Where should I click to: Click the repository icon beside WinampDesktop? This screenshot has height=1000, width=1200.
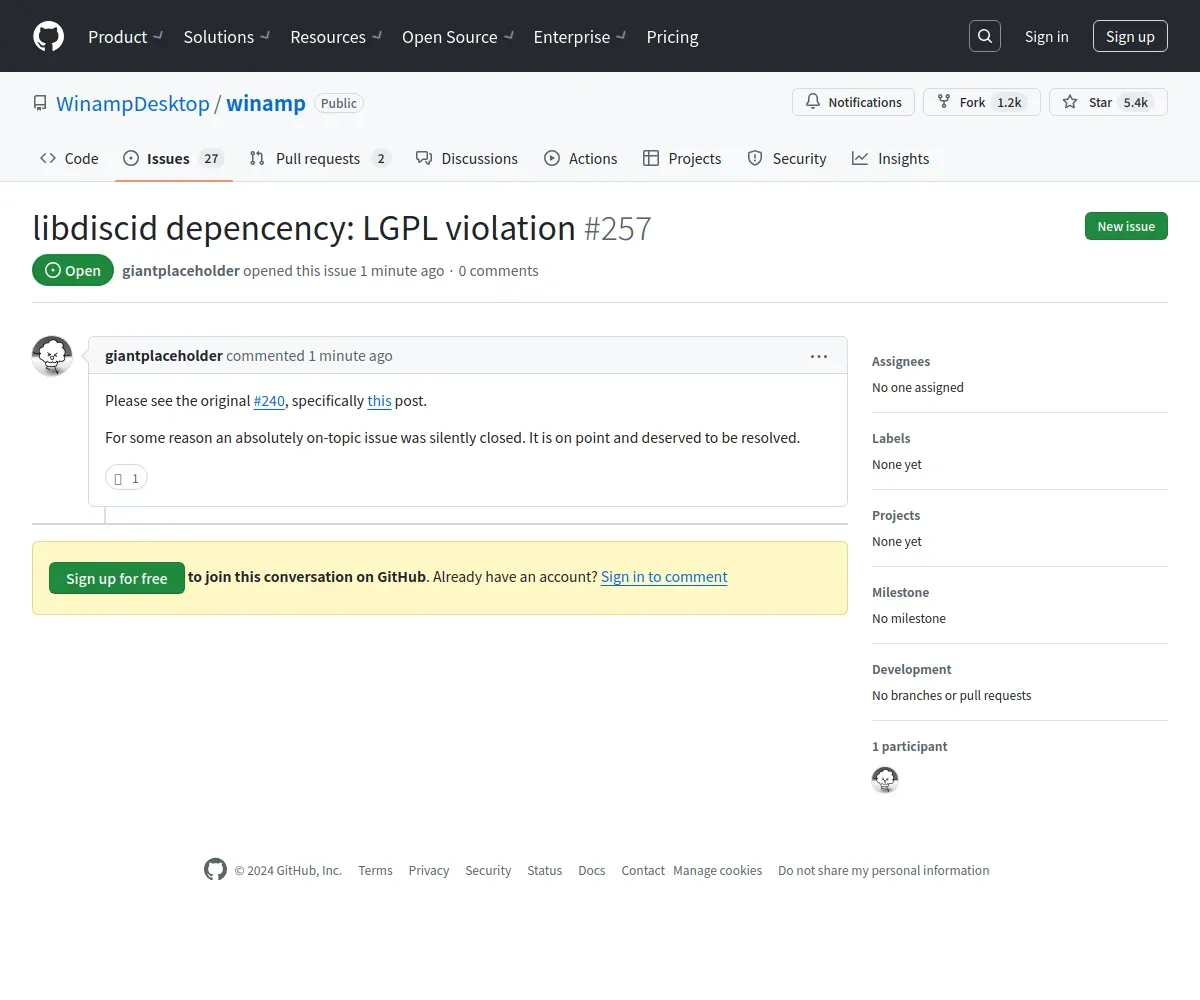[x=40, y=103]
